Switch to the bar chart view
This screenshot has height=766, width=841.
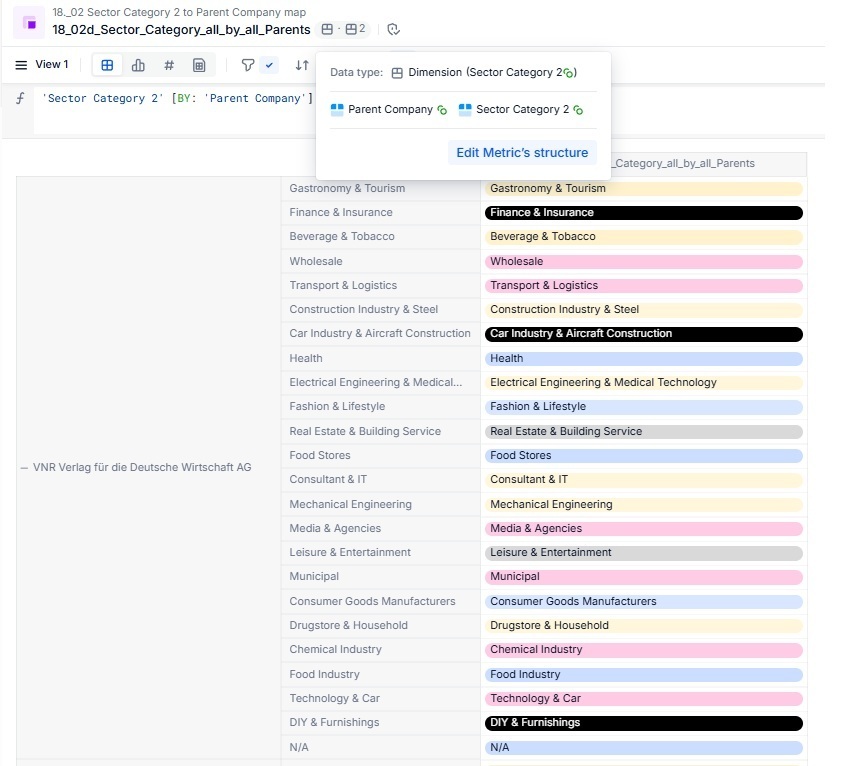(x=138, y=65)
